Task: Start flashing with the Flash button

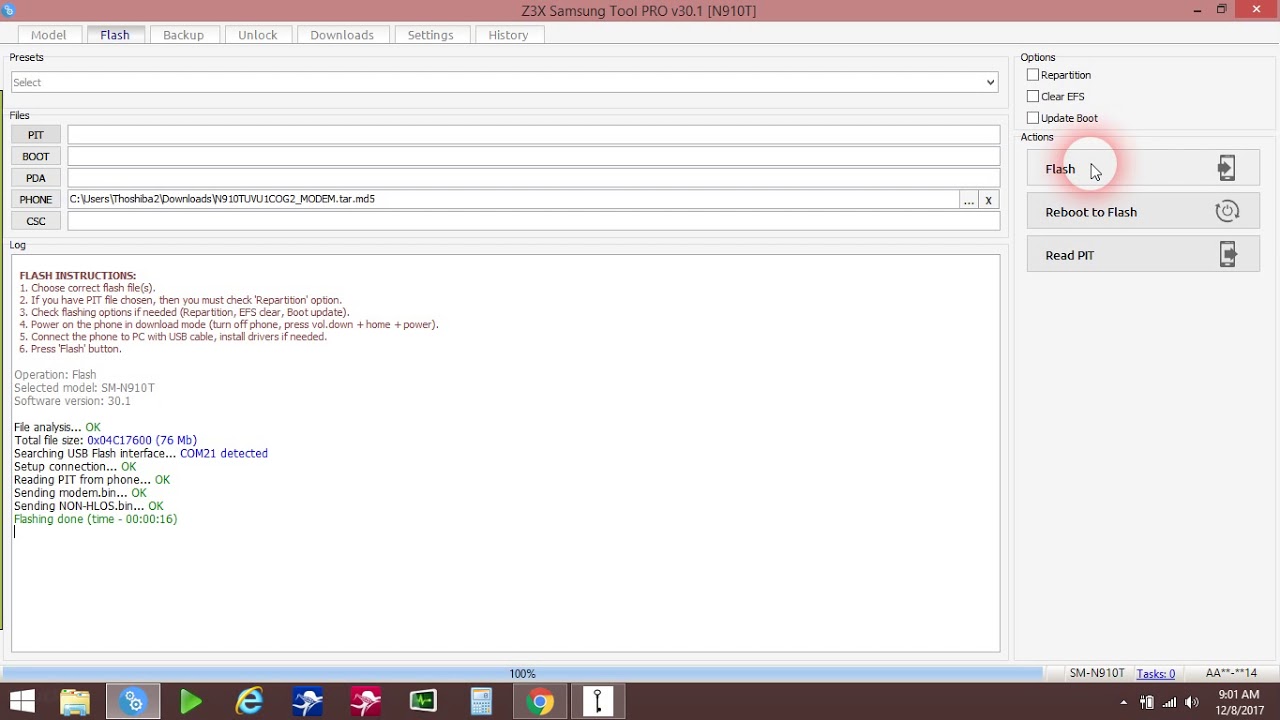Action: [x=1143, y=168]
